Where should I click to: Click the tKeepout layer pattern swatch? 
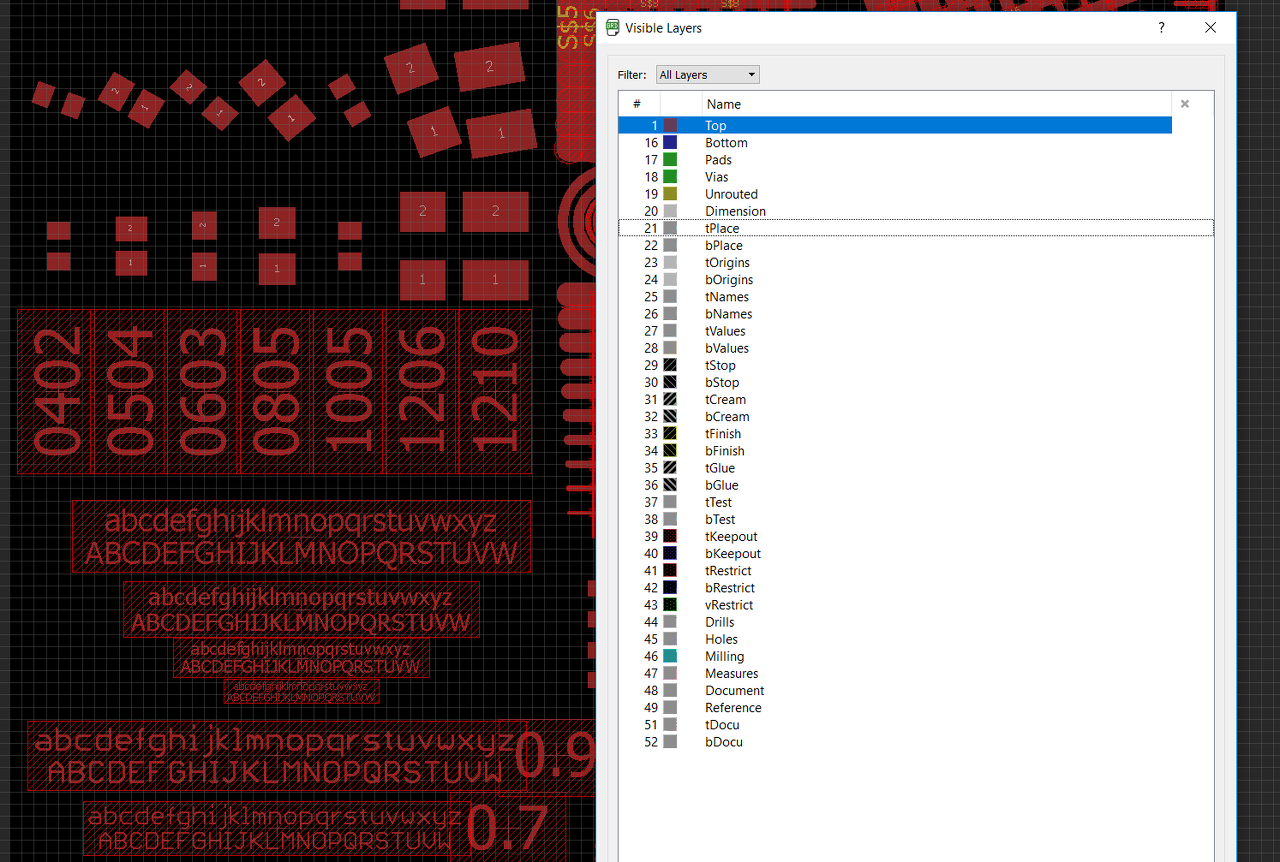tap(670, 536)
